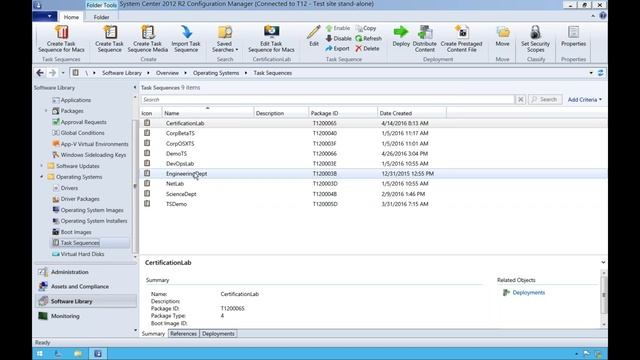Screen dimensions: 640x360
Task: Click the Search button
Action: pyautogui.click(x=545, y=100)
